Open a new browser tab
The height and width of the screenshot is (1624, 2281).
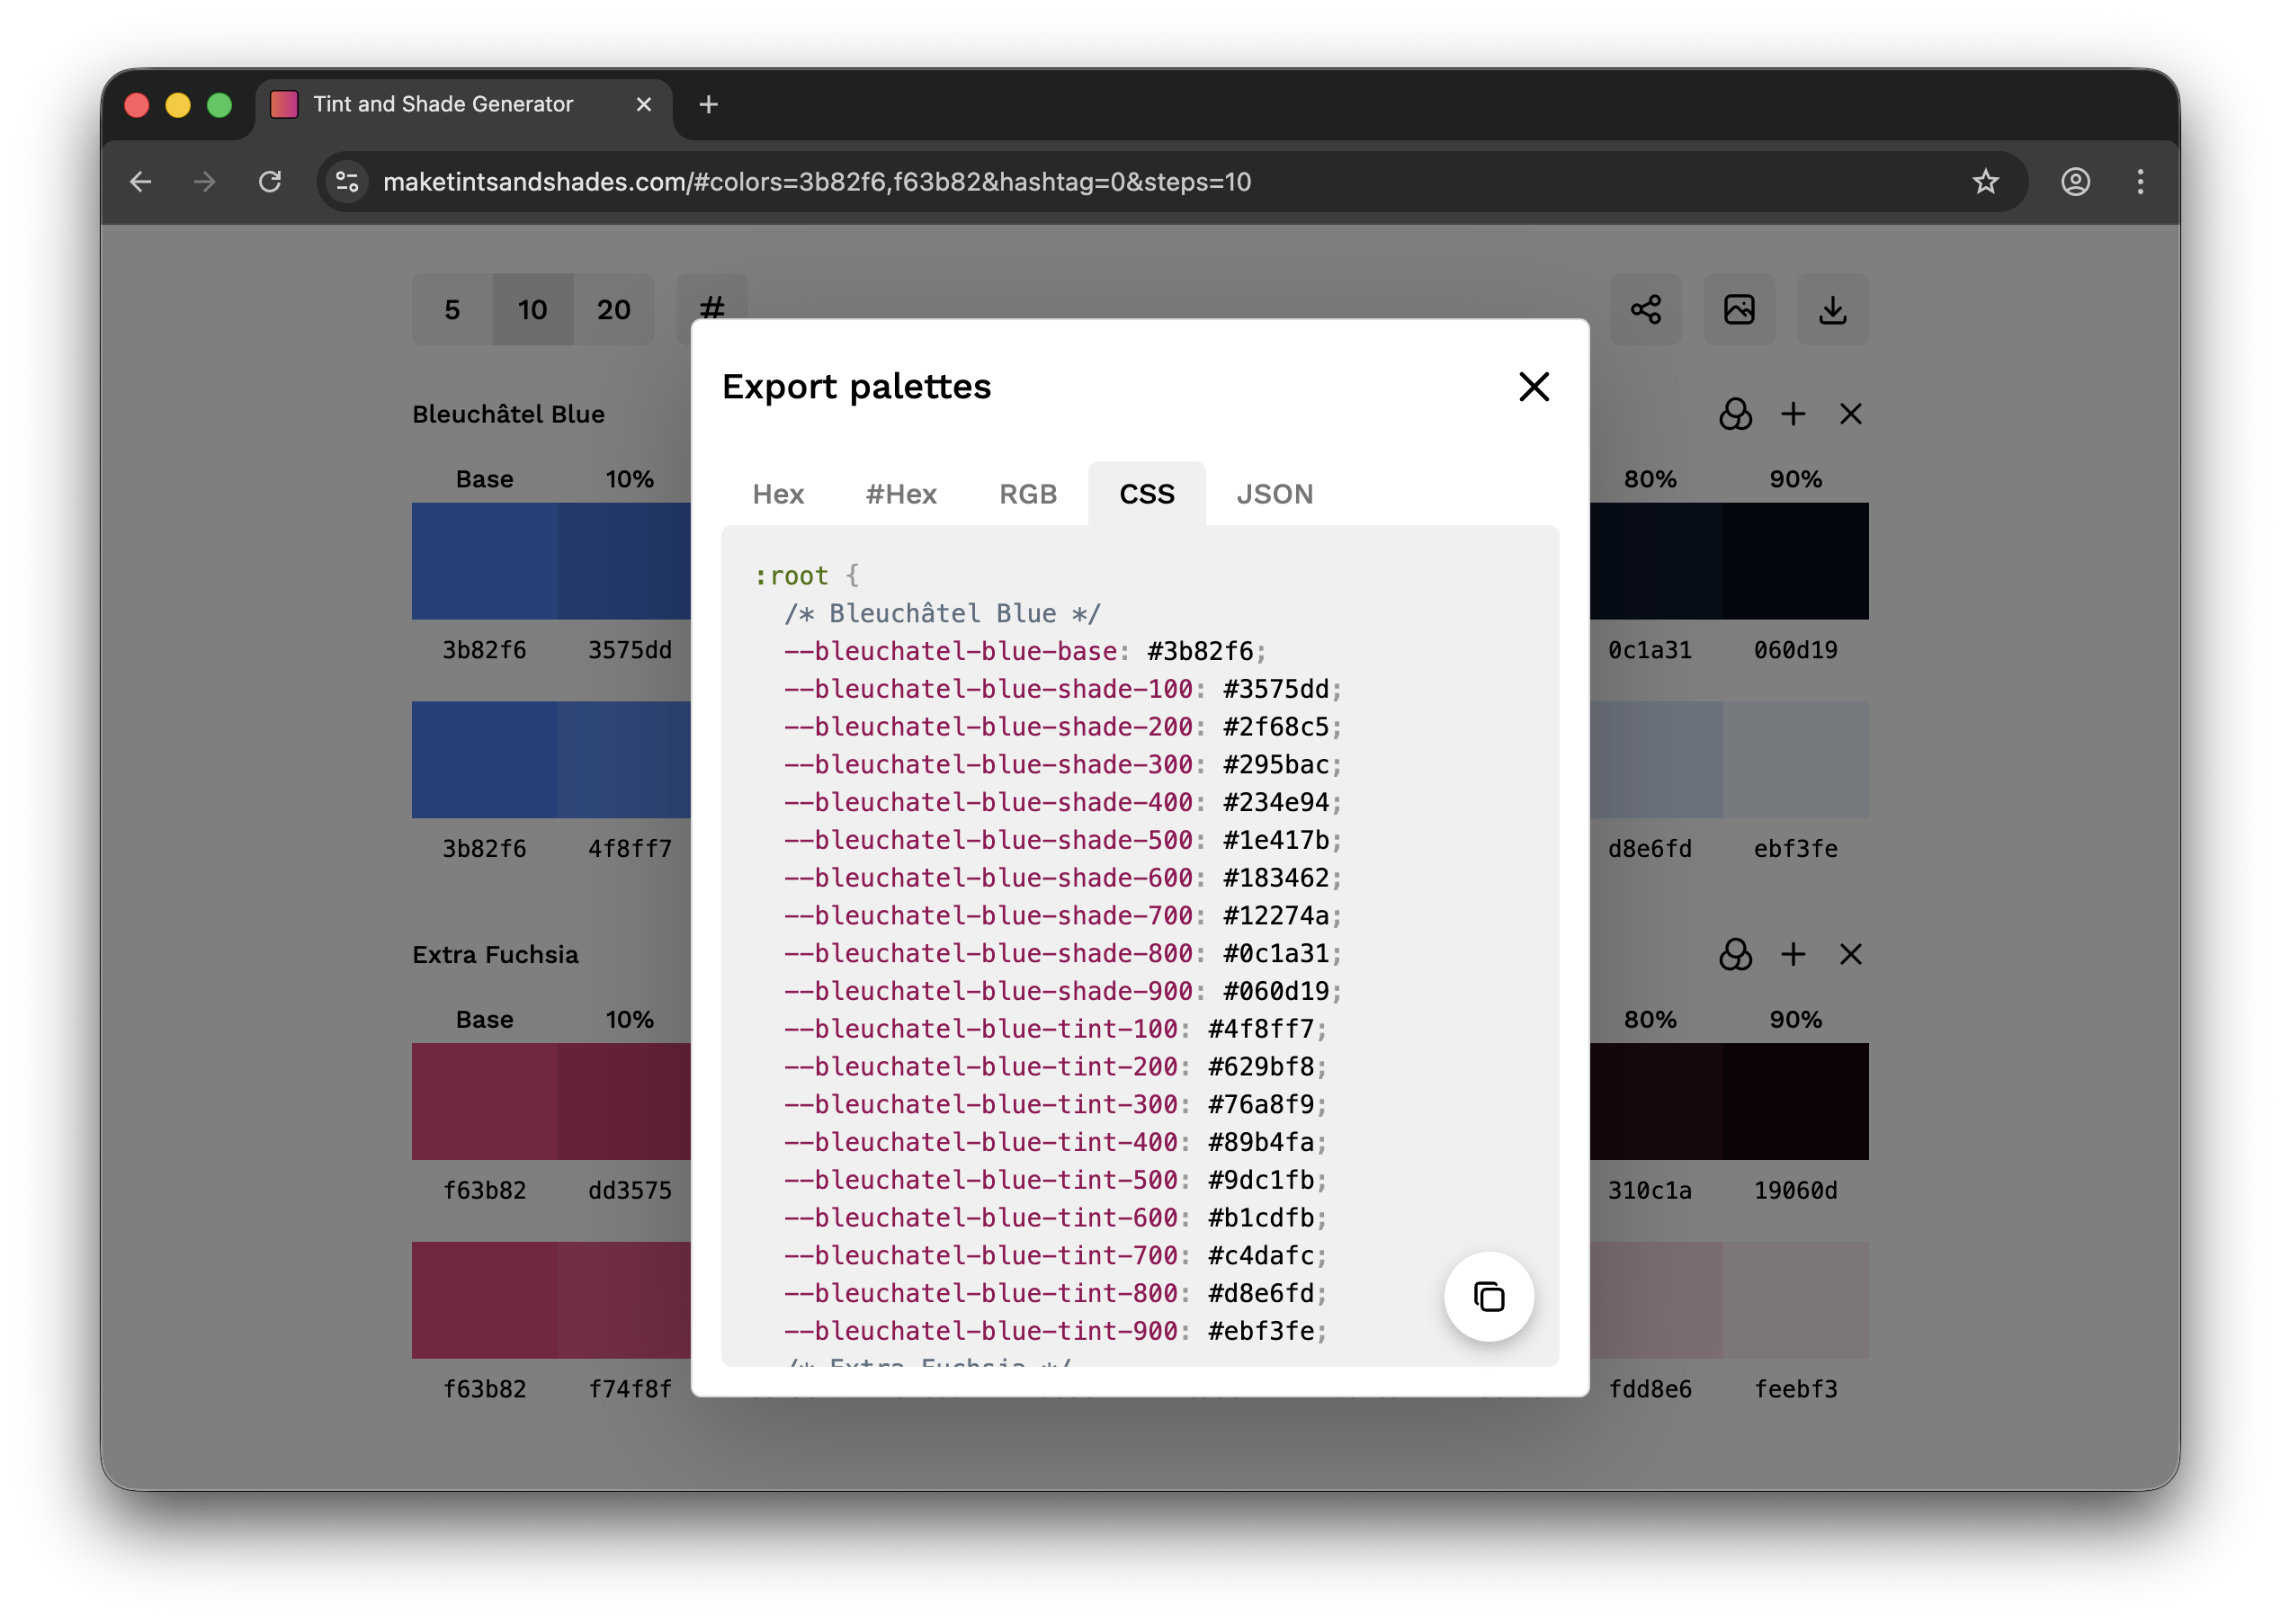pos(709,104)
